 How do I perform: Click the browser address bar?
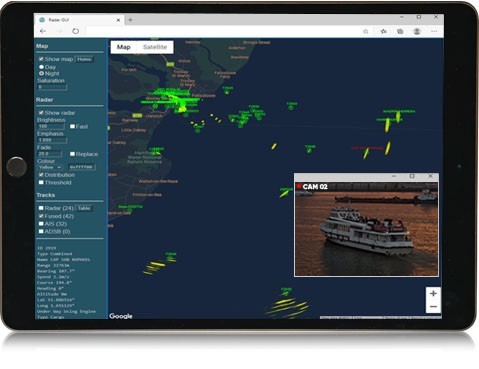tap(222, 31)
